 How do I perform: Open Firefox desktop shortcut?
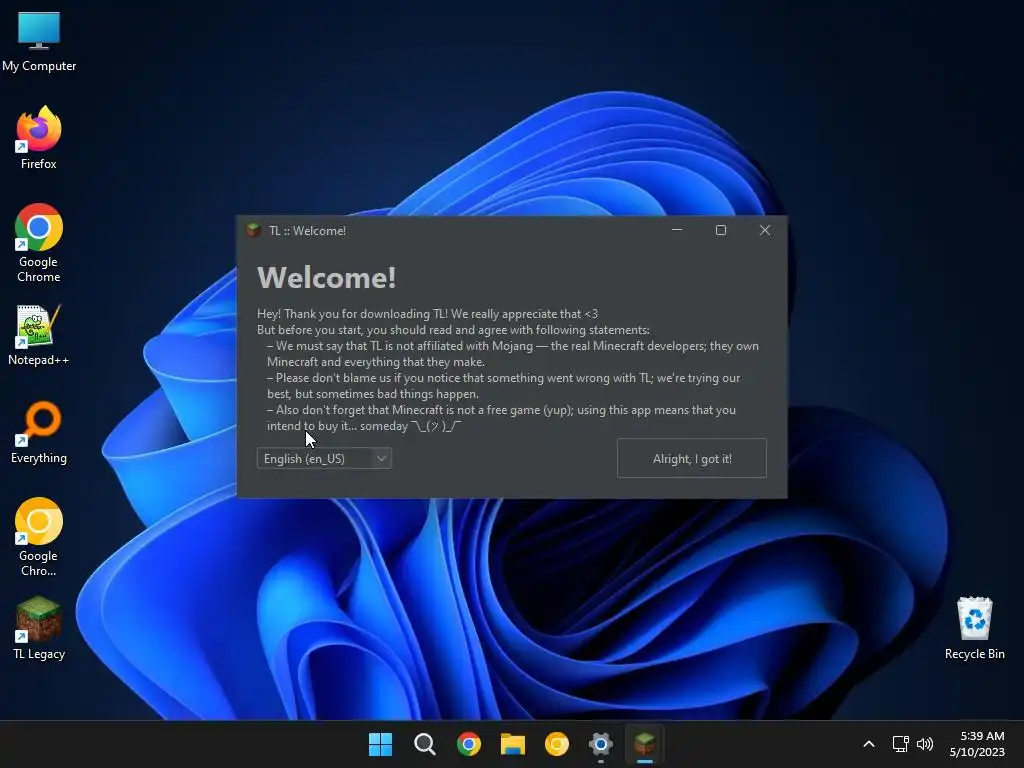coord(39,138)
